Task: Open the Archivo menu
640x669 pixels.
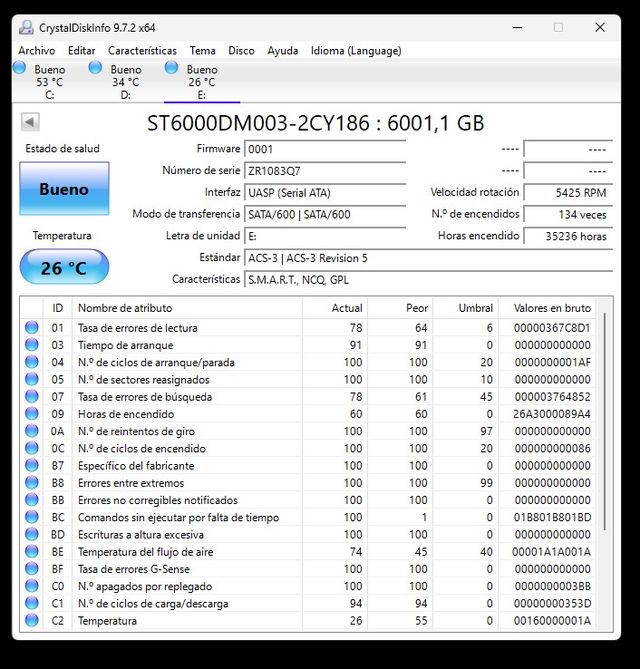Action: pyautogui.click(x=37, y=51)
